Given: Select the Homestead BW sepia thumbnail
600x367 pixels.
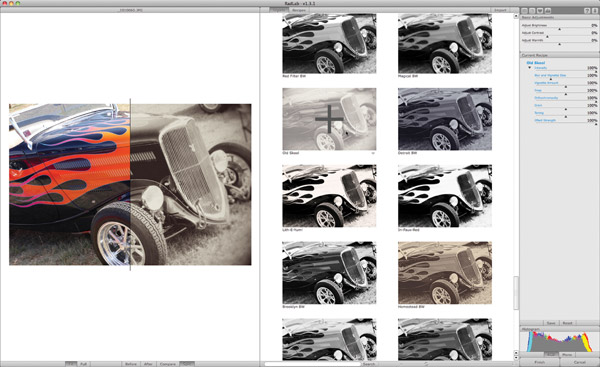Looking at the screenshot, I should (445, 272).
